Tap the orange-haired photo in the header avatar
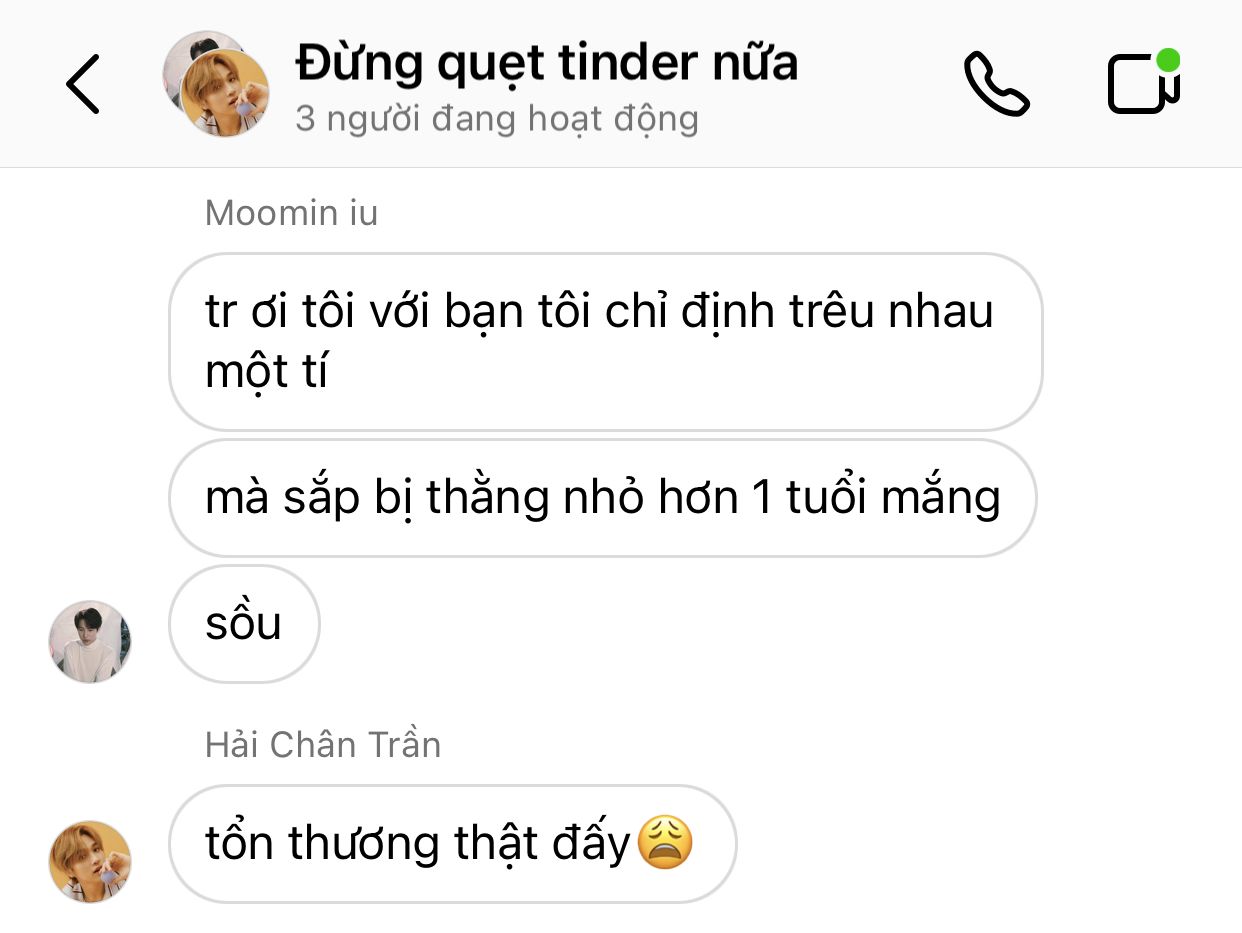This screenshot has height=933, width=1242. [x=225, y=93]
